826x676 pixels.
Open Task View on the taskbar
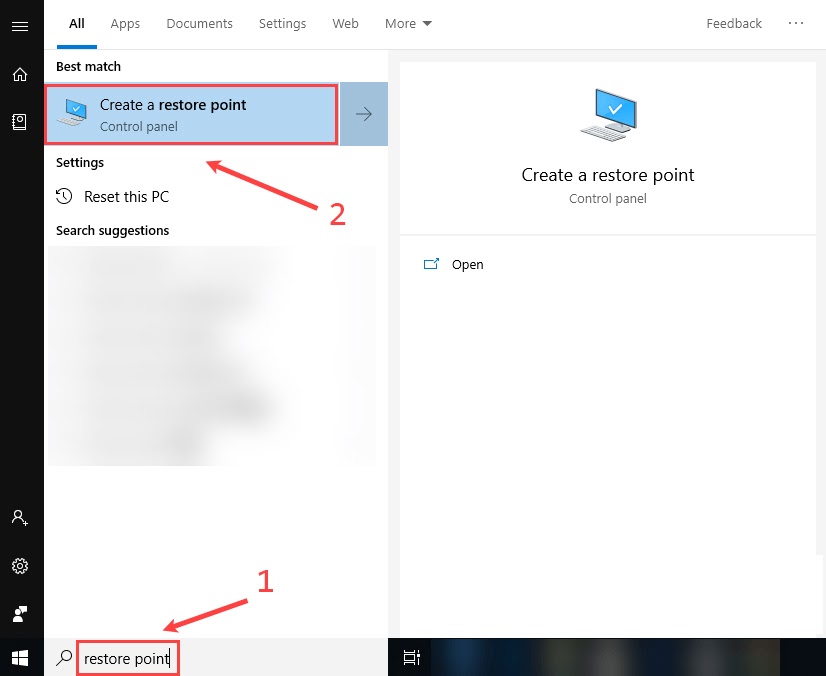coord(411,658)
